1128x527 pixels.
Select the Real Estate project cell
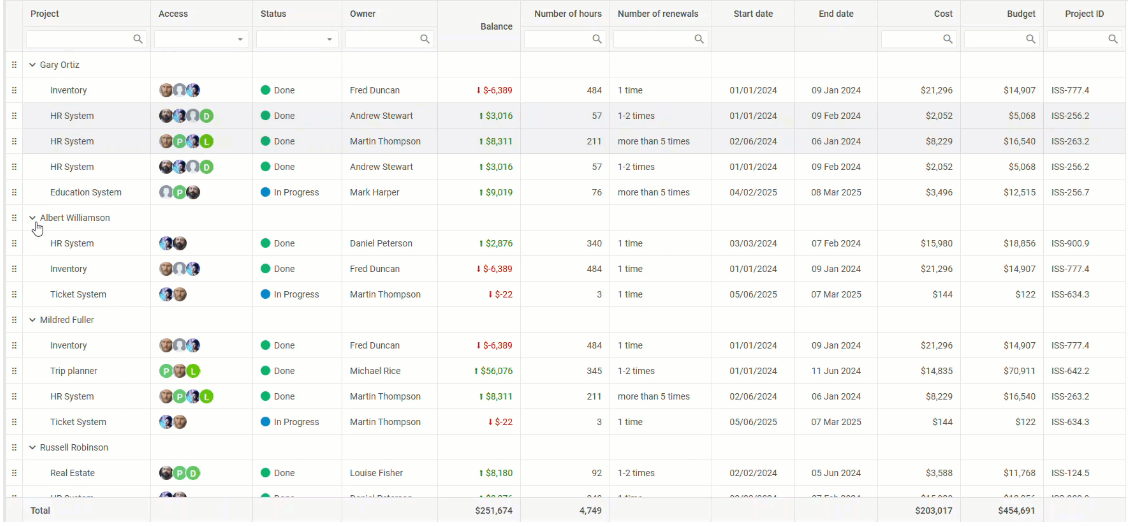click(72, 473)
